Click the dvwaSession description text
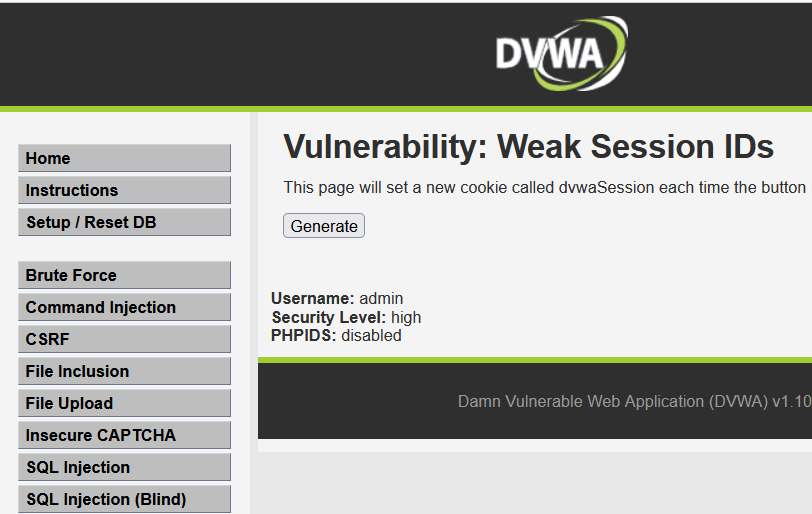Image resolution: width=812 pixels, height=514 pixels. [x=547, y=187]
